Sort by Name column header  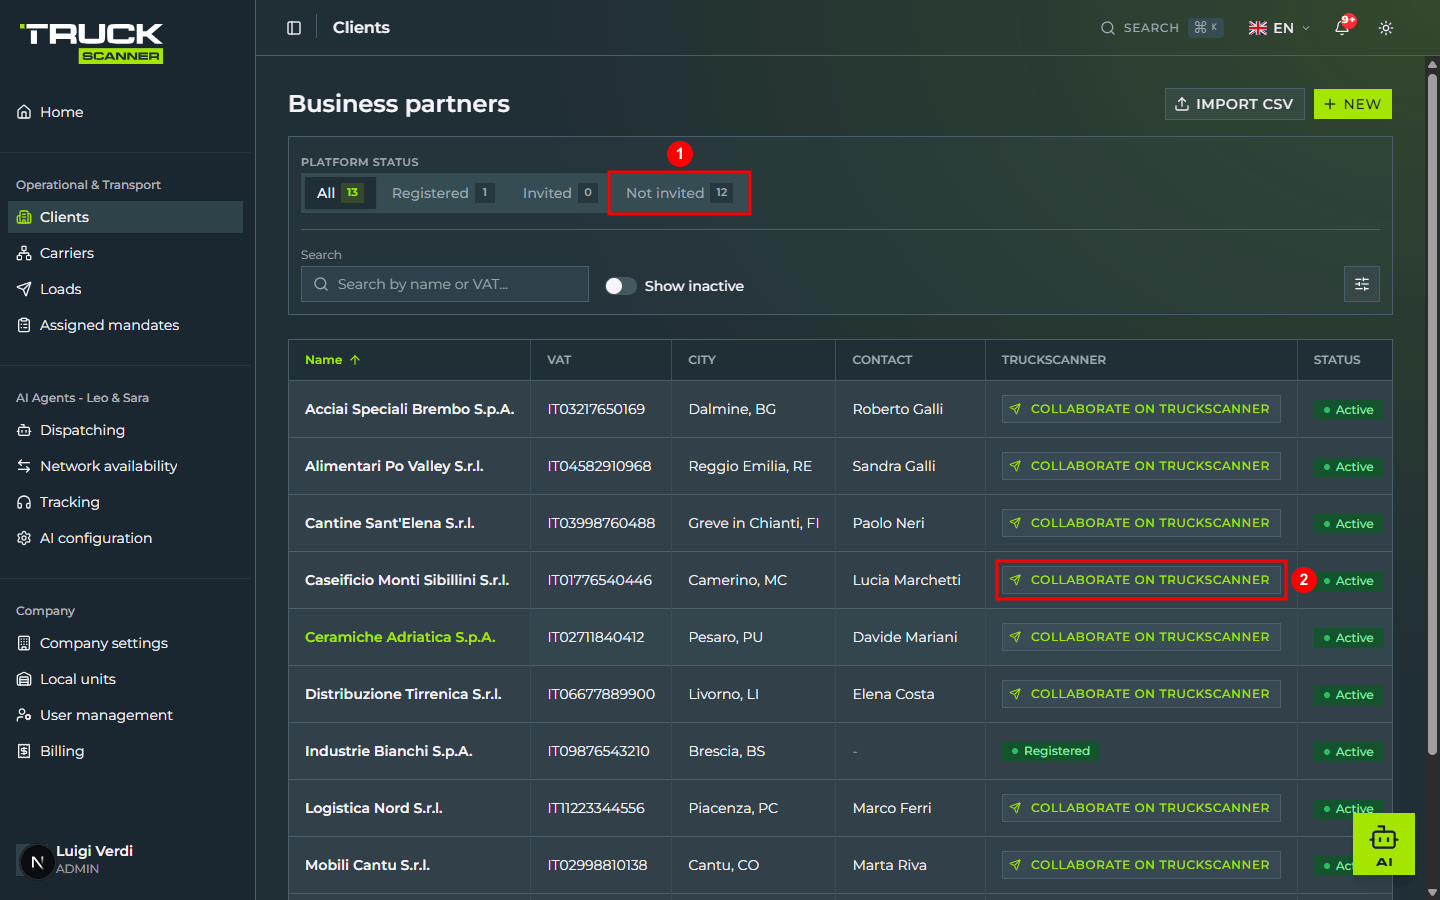(x=332, y=360)
